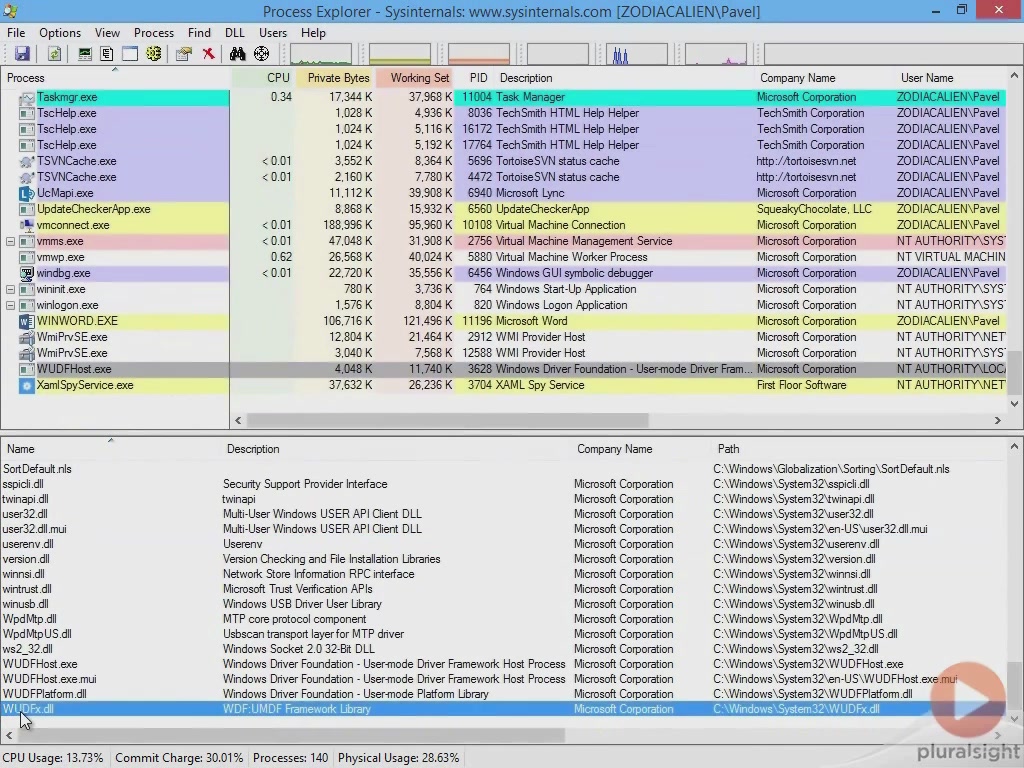Click the DLL pane scroll left arrow
The width and height of the screenshot is (1024, 768).
click(8, 735)
